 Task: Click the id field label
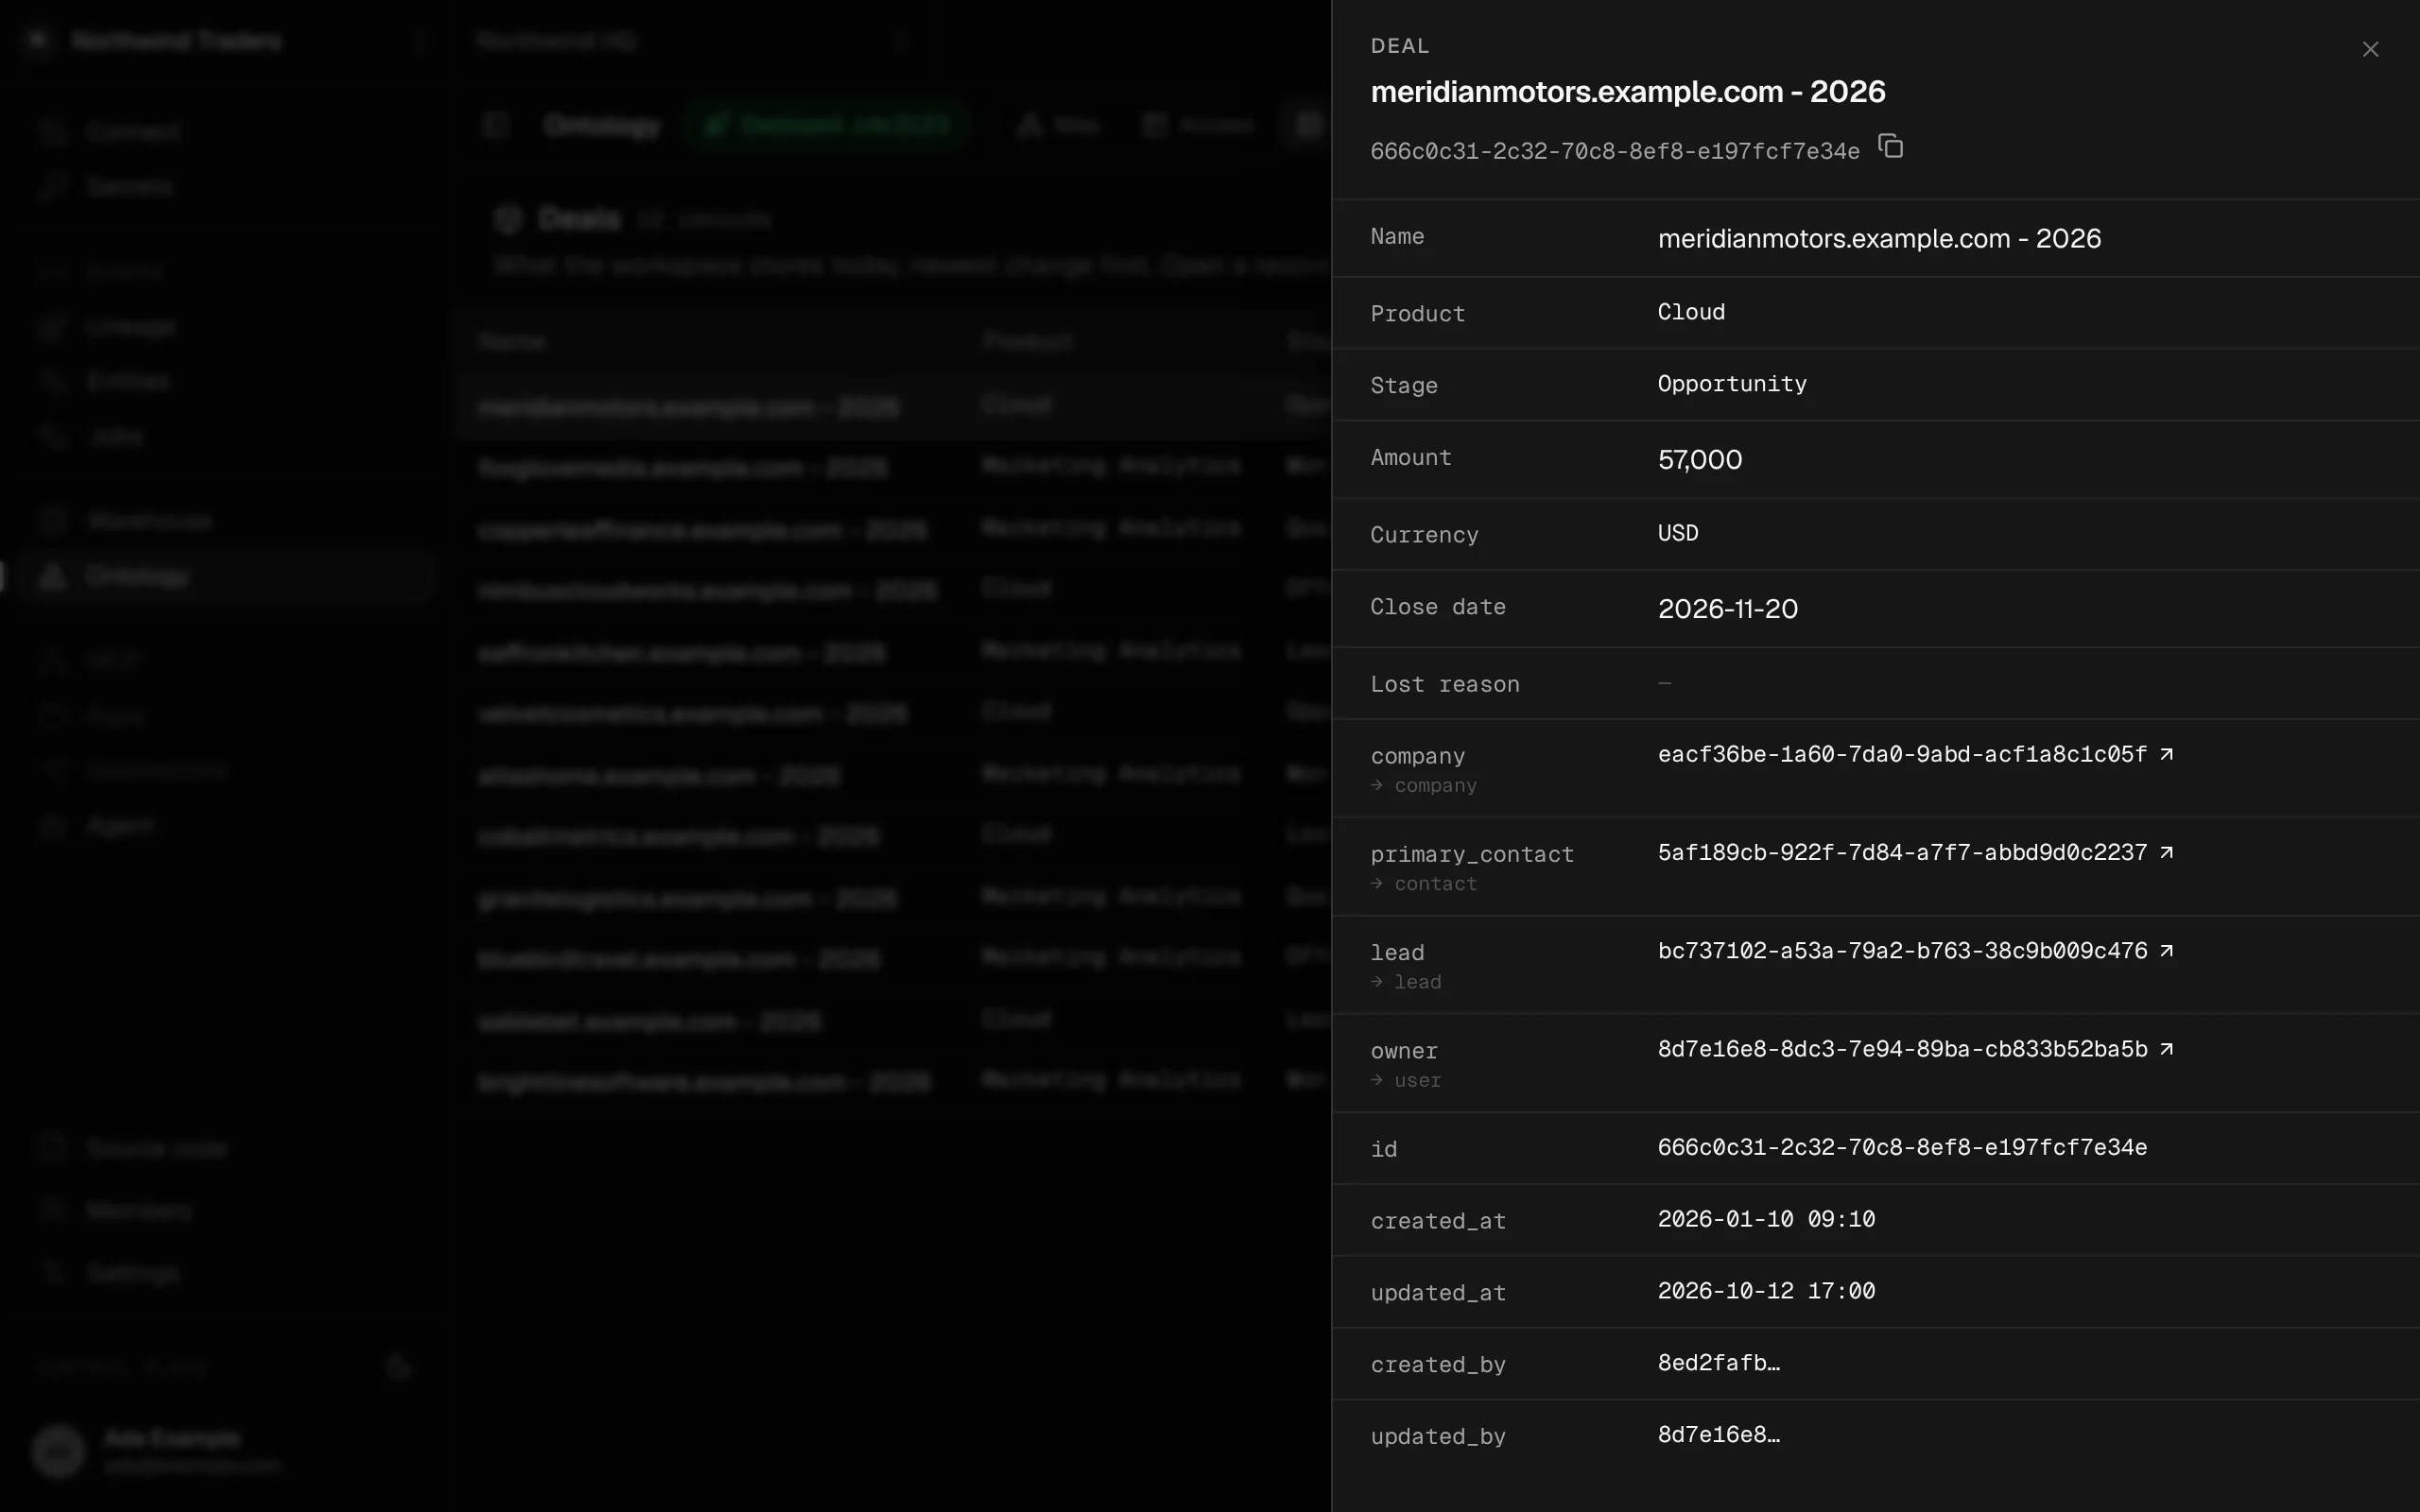coord(1384,1150)
